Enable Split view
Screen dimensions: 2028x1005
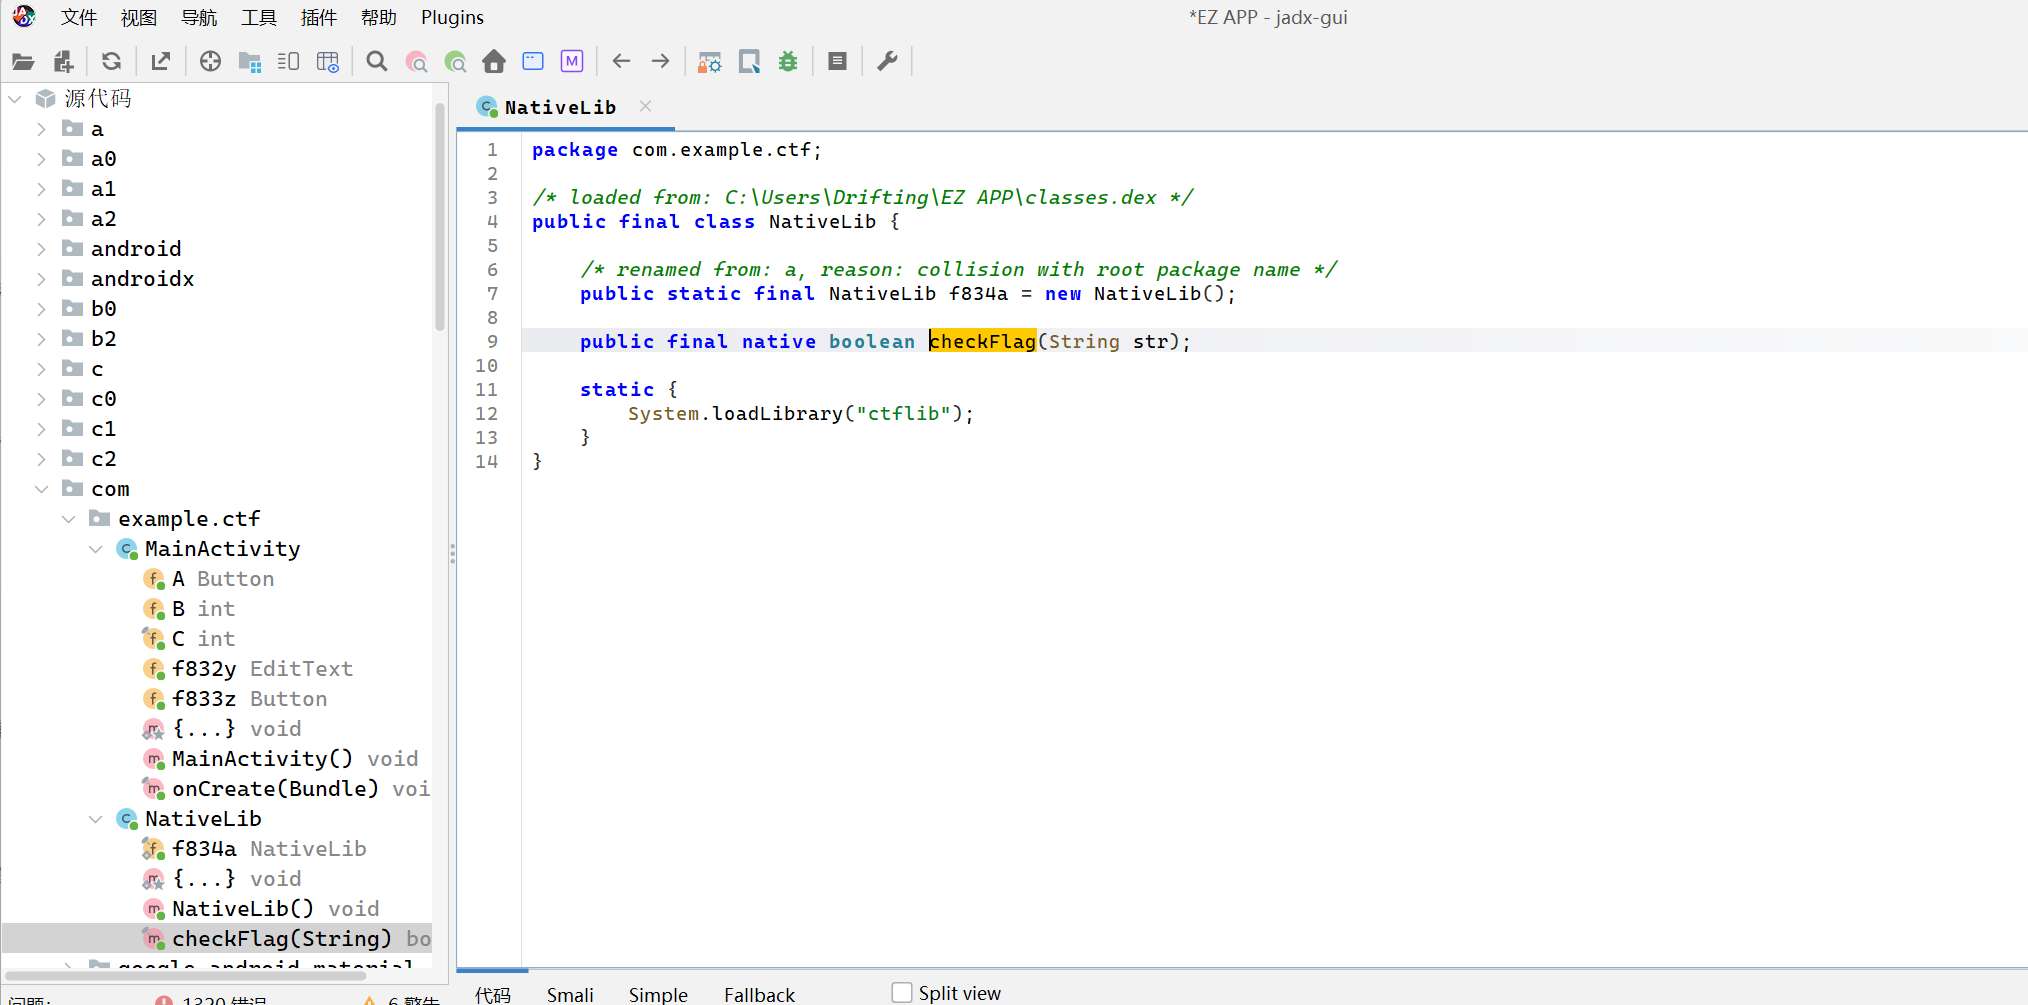[901, 991]
